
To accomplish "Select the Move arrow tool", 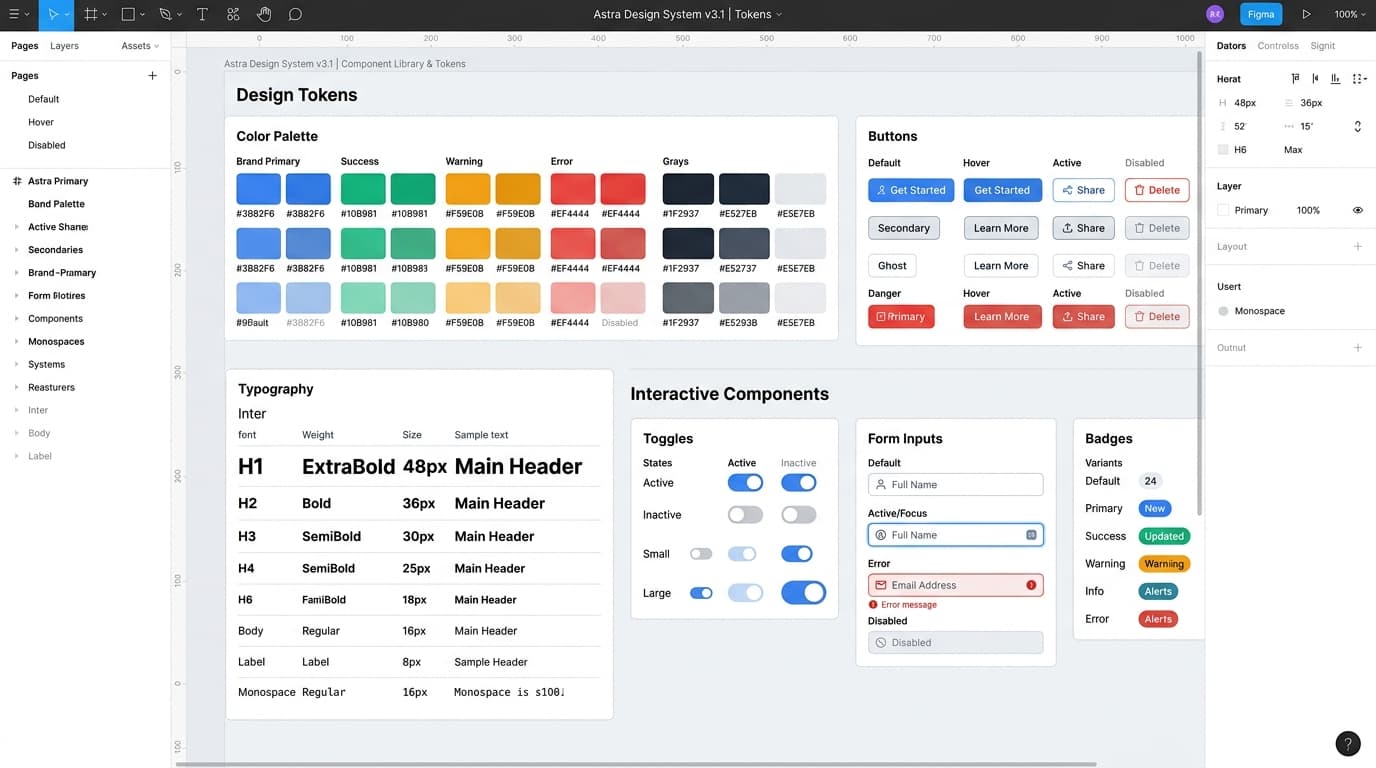I will [54, 14].
